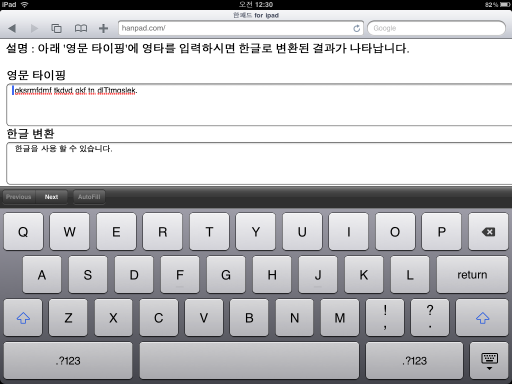The image size is (512, 384).
Task: Tap the W key
Action: 70,232
